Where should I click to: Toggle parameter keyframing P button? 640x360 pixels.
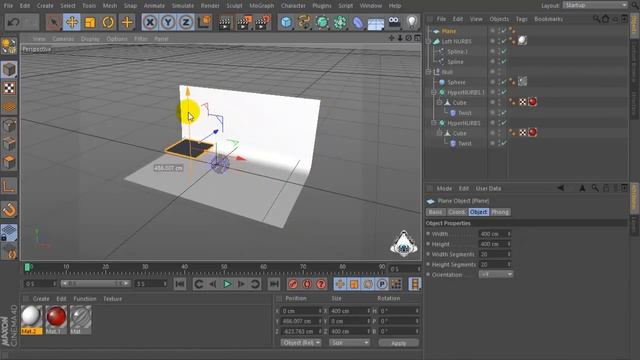pyautogui.click(x=382, y=284)
